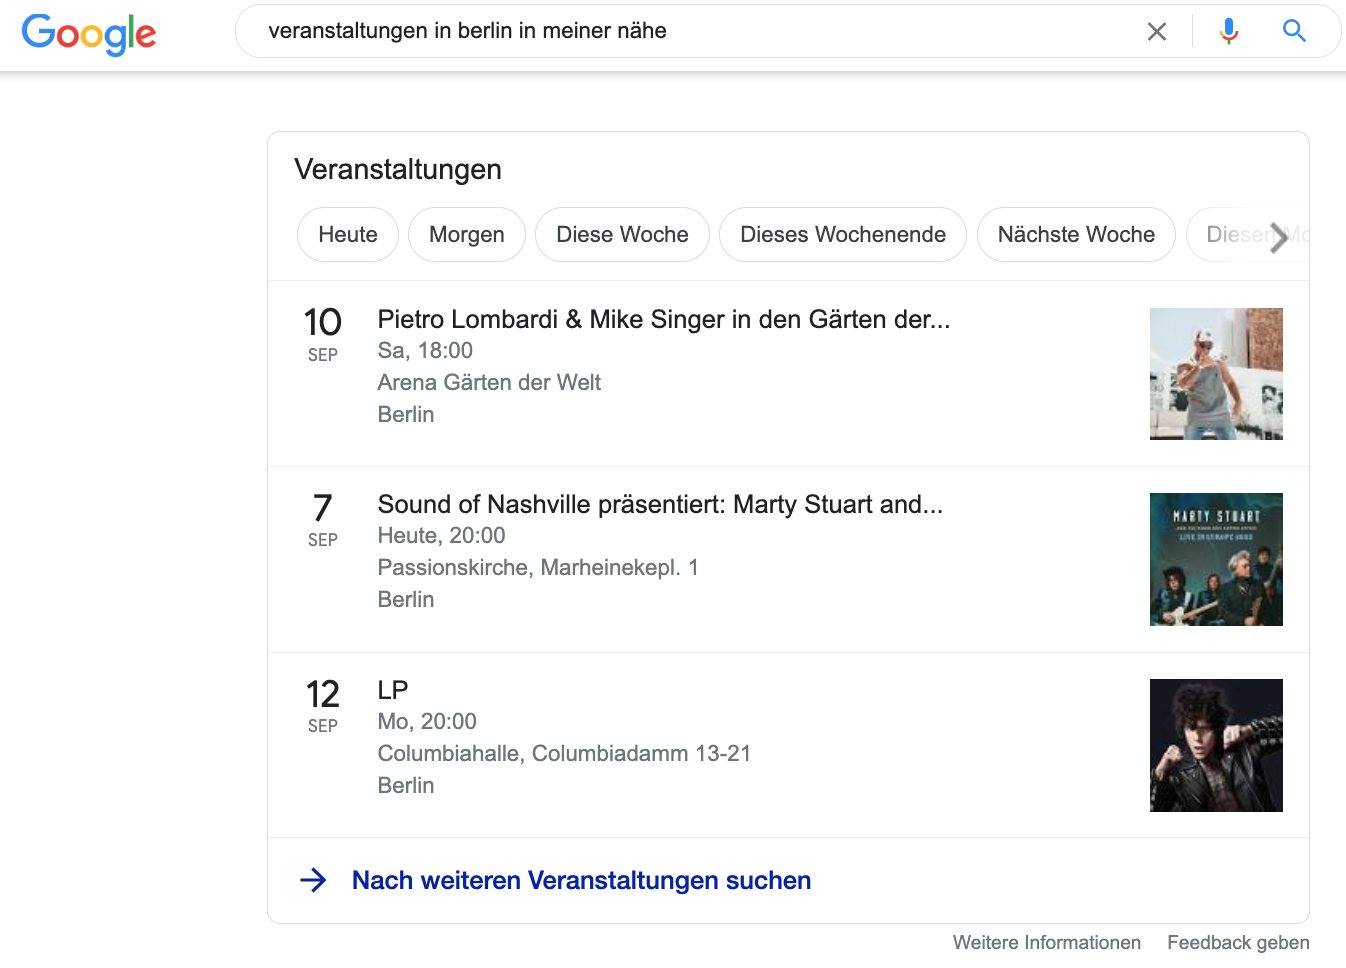Pick the Nächste Woche filter chip

tap(1076, 235)
